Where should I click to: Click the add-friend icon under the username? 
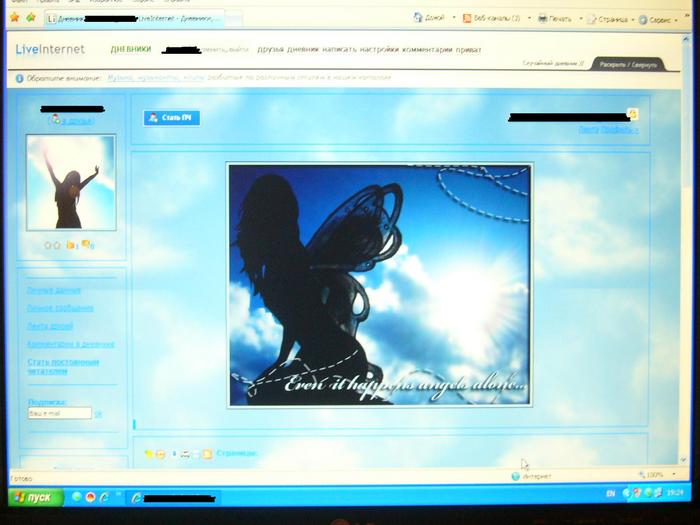click(55, 120)
